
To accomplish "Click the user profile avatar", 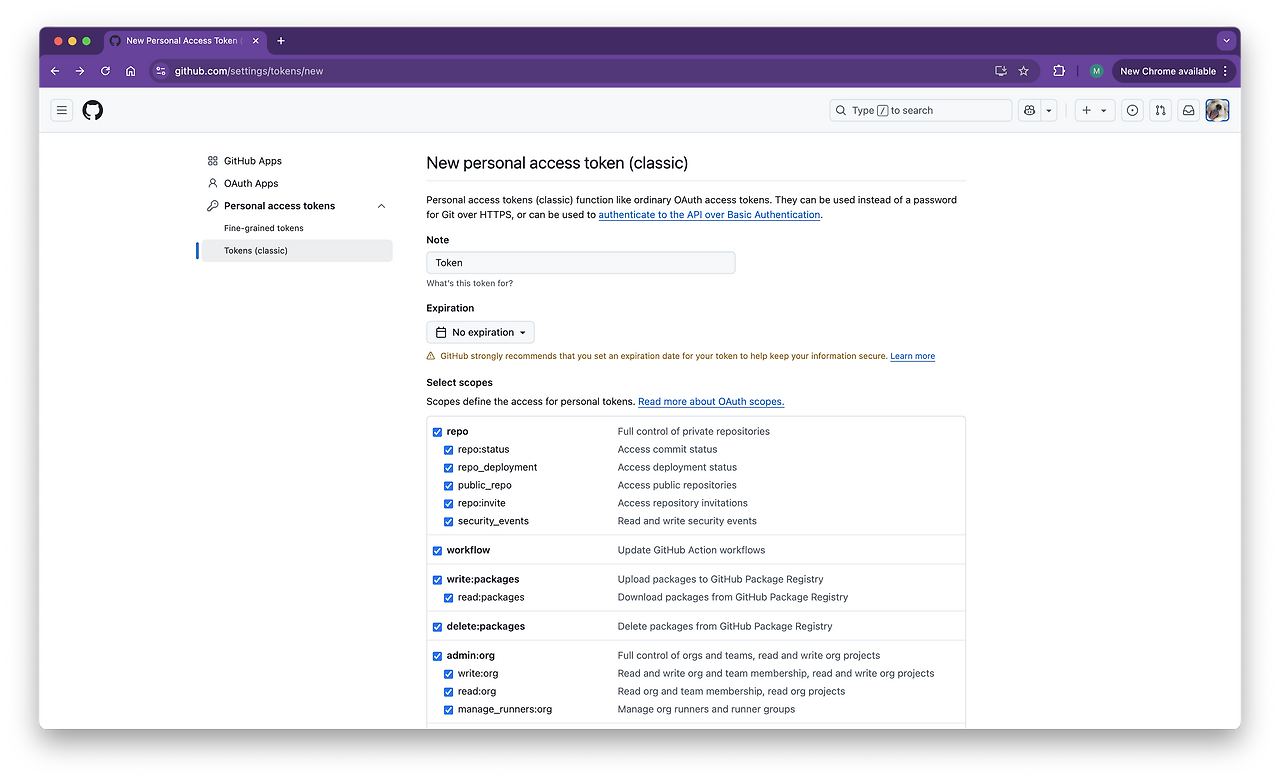I will tap(1217, 111).
